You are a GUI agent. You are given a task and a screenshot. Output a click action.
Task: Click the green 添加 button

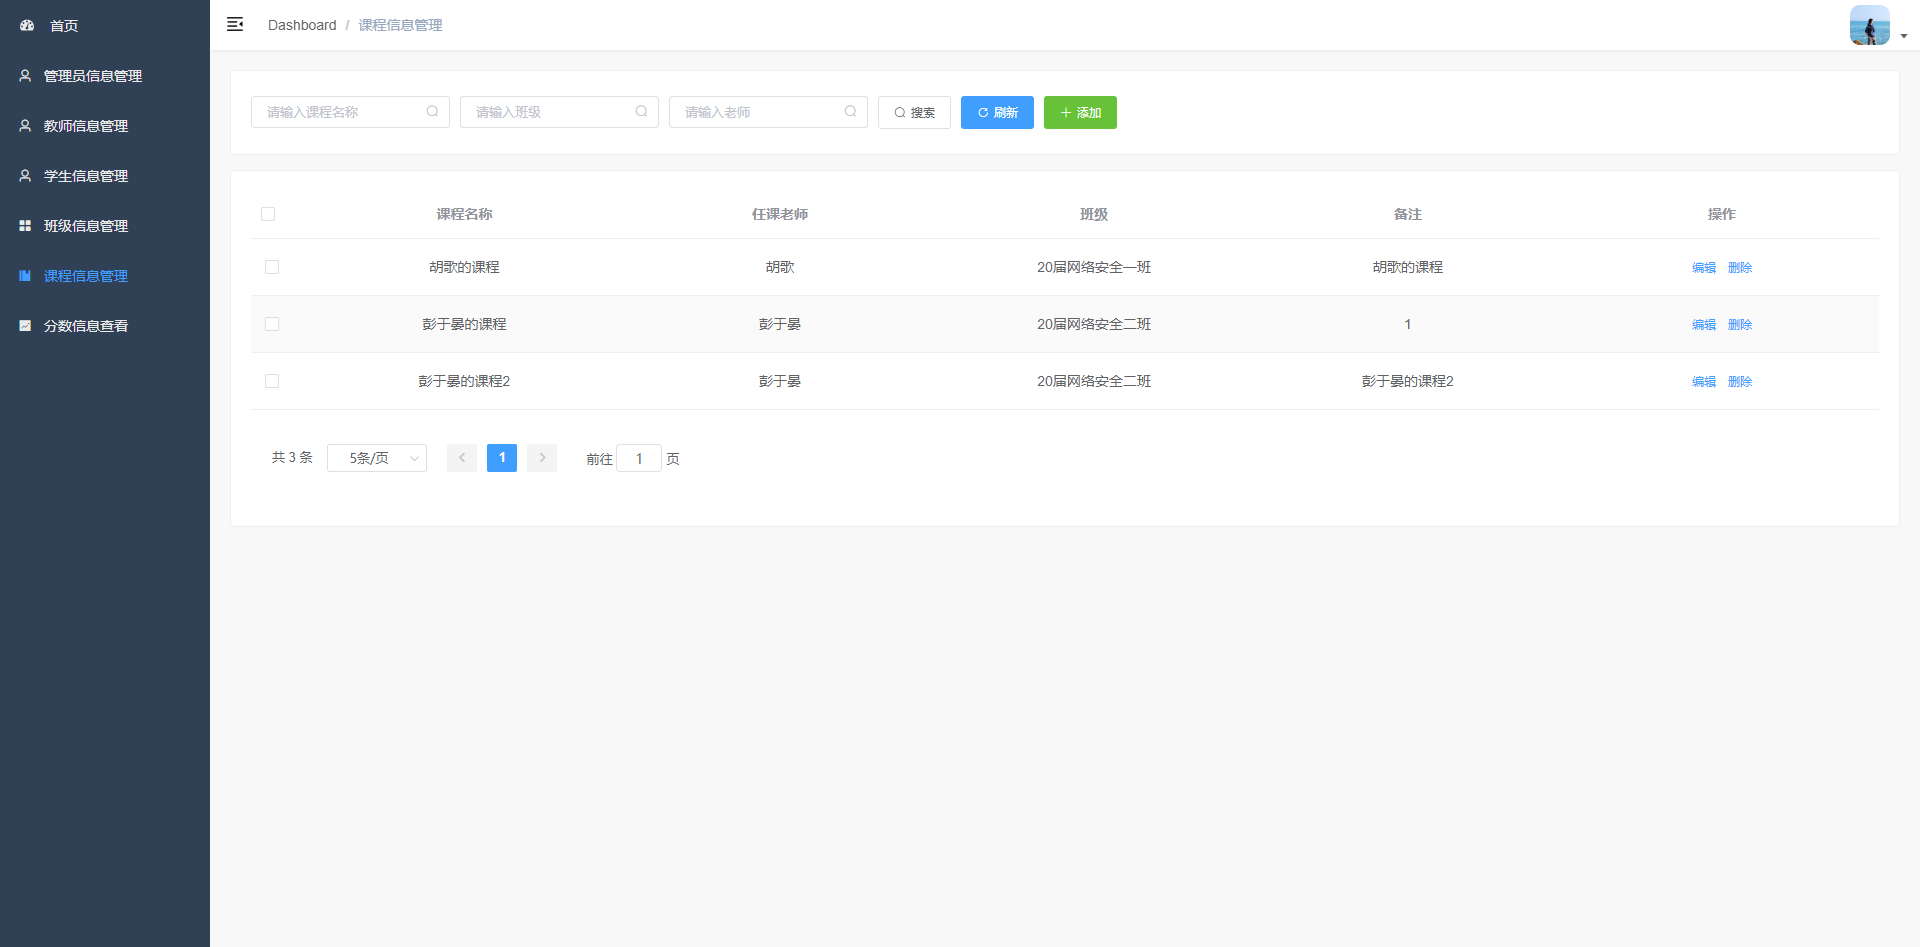tap(1080, 113)
